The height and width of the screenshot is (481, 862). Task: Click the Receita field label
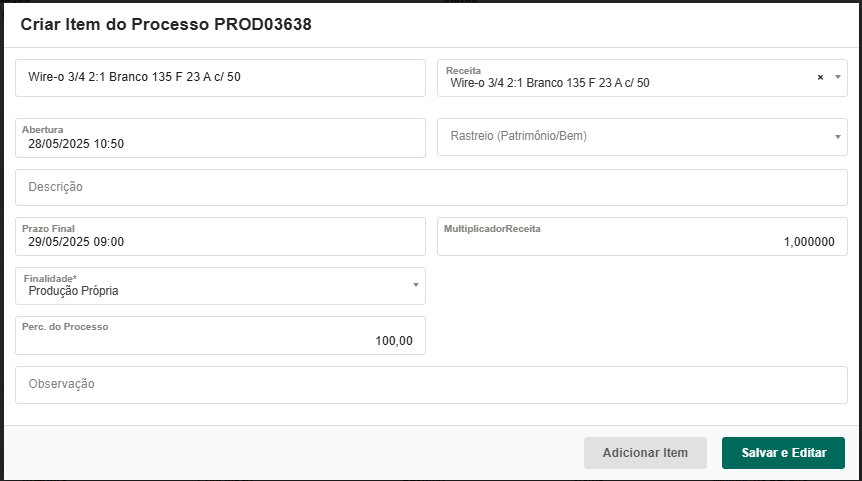pyautogui.click(x=464, y=71)
